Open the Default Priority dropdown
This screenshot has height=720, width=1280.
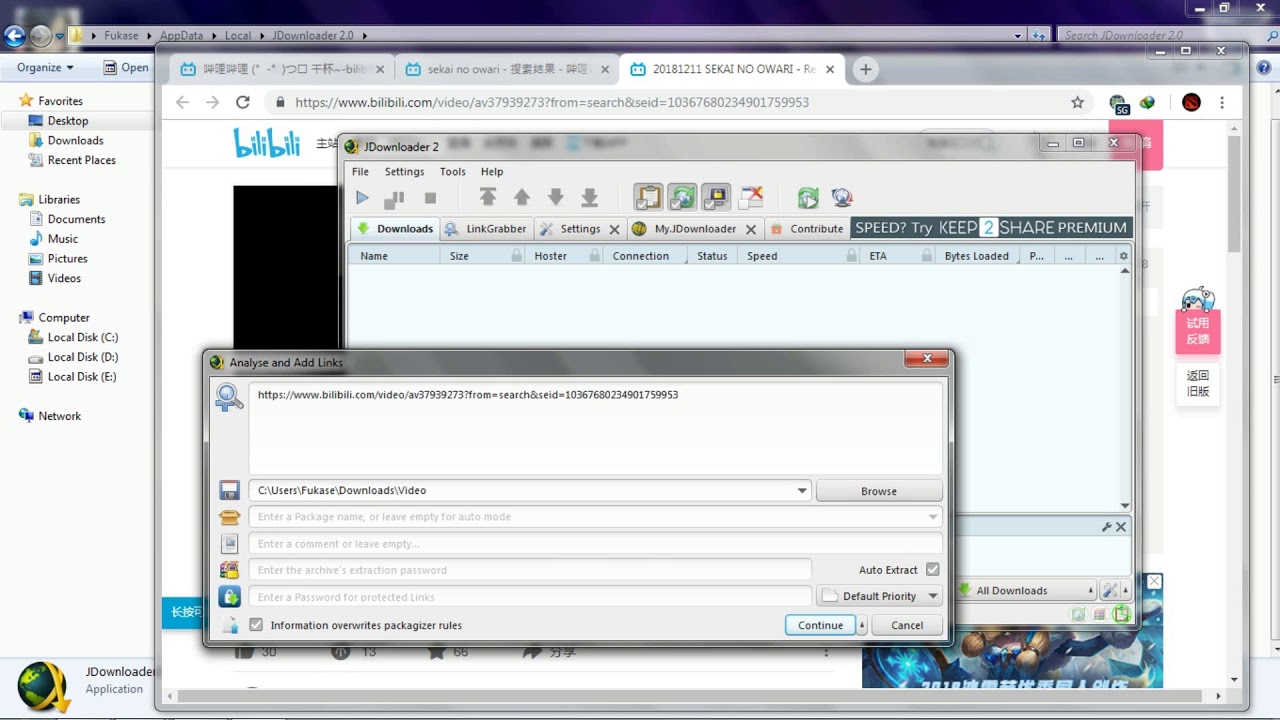(x=879, y=596)
